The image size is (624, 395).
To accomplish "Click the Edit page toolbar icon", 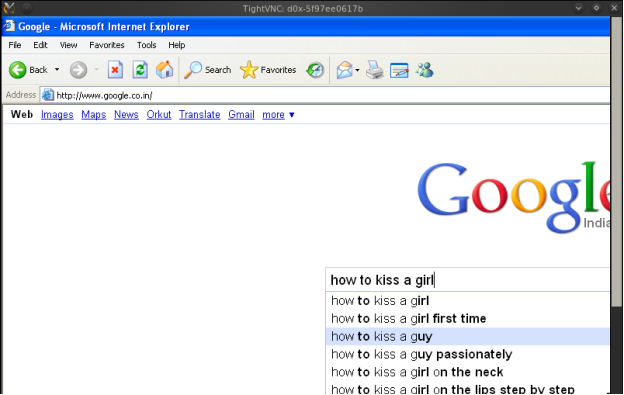I will pyautogui.click(x=399, y=70).
